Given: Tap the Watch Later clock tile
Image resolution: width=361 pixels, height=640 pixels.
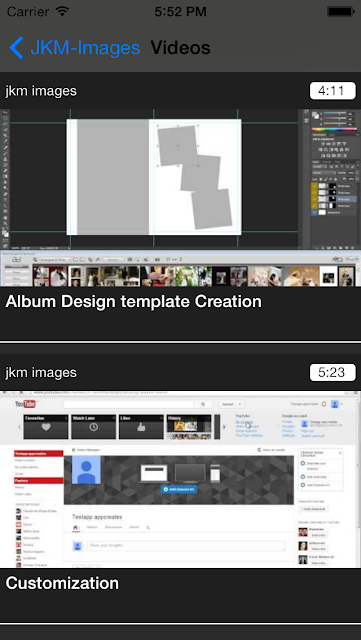Looking at the screenshot, I should coord(94,427).
